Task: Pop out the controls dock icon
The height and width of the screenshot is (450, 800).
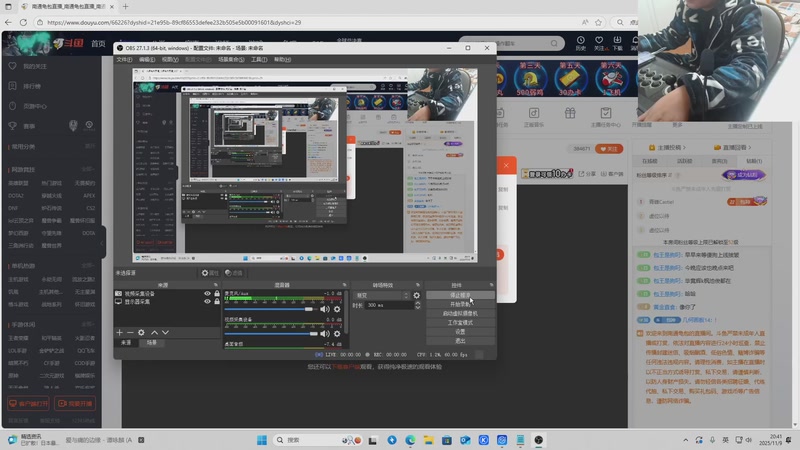Action: (491, 285)
